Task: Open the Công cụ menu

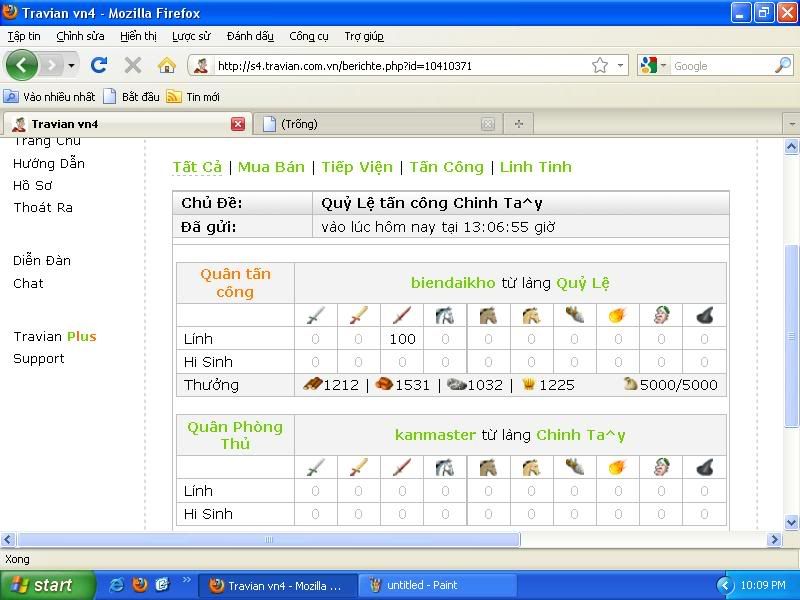Action: (309, 36)
